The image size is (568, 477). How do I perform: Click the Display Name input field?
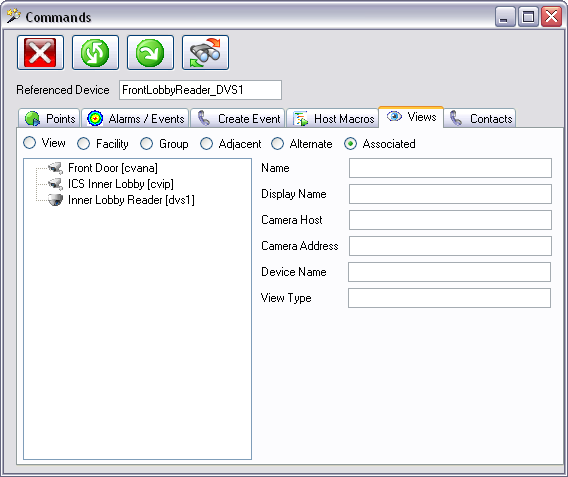pos(450,194)
